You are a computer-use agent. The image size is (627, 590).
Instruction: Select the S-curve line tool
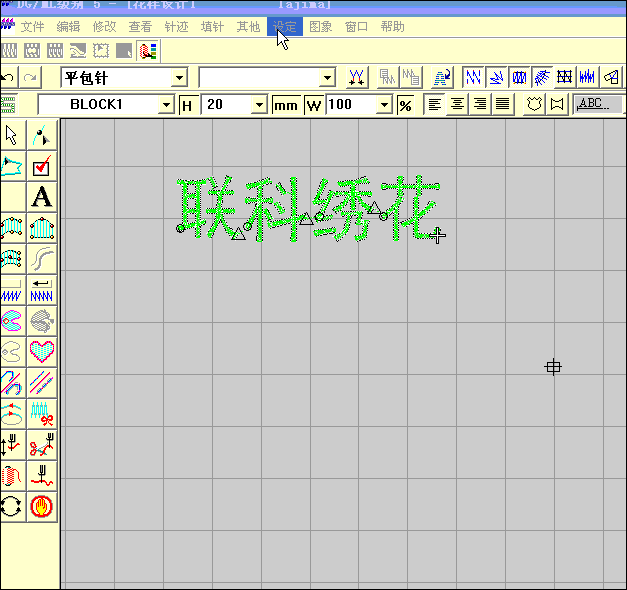tap(42, 259)
